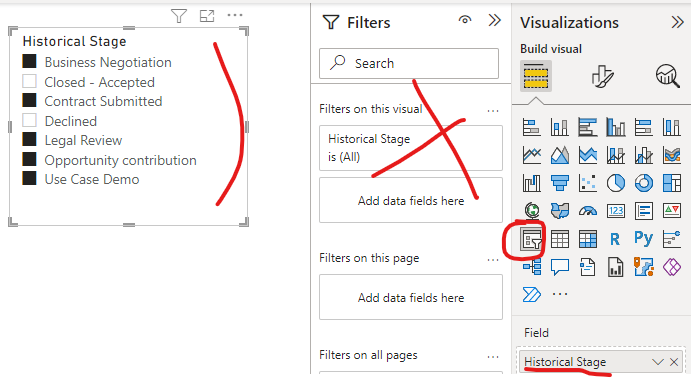Toggle Filters pane visibility eye icon

pos(465,20)
